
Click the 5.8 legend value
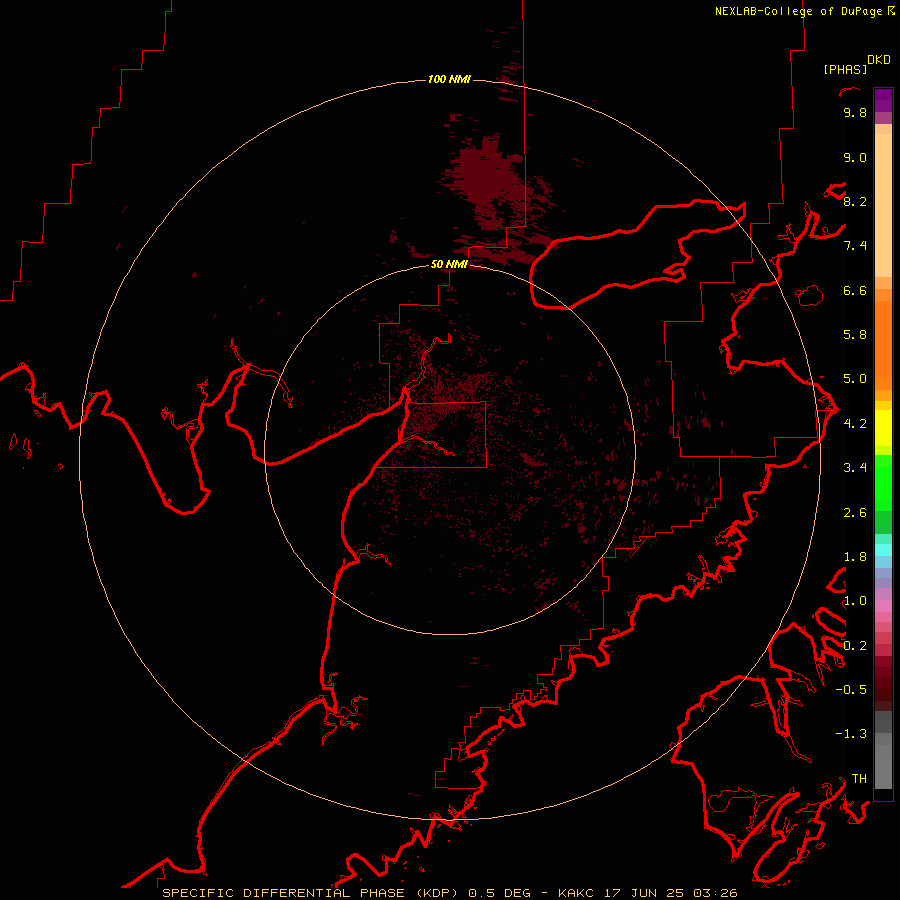(855, 335)
